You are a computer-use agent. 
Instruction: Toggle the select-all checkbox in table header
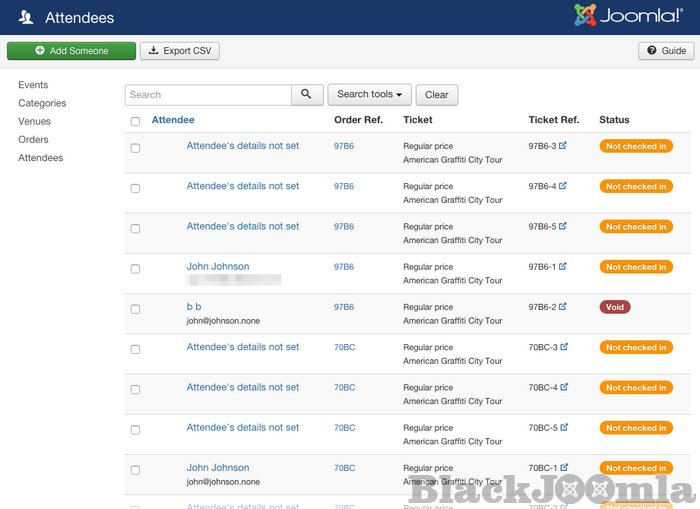[x=135, y=121]
